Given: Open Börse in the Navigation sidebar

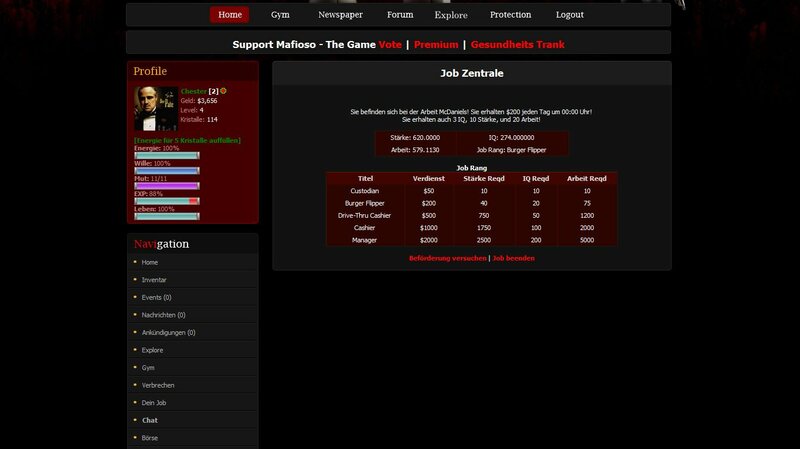Looking at the screenshot, I should point(149,438).
